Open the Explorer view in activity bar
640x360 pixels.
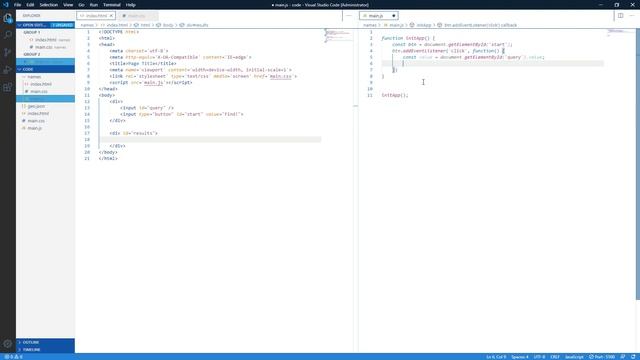pyautogui.click(x=8, y=18)
